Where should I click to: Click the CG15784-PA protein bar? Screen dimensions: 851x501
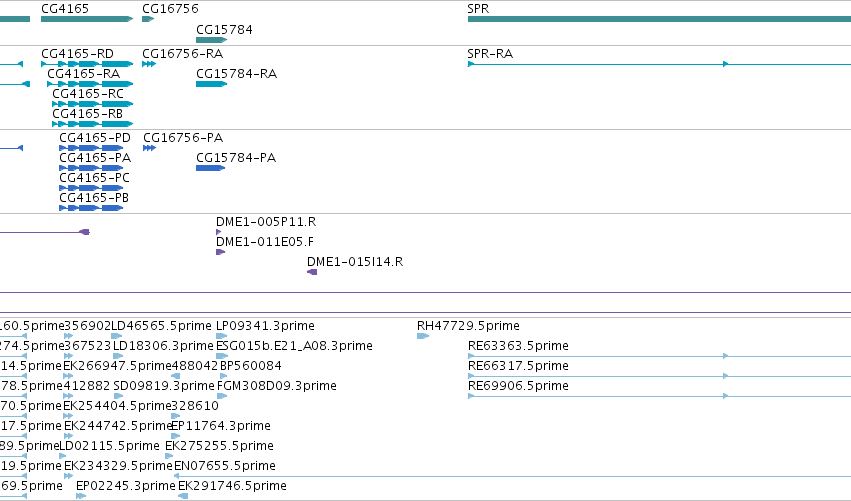pos(210,168)
